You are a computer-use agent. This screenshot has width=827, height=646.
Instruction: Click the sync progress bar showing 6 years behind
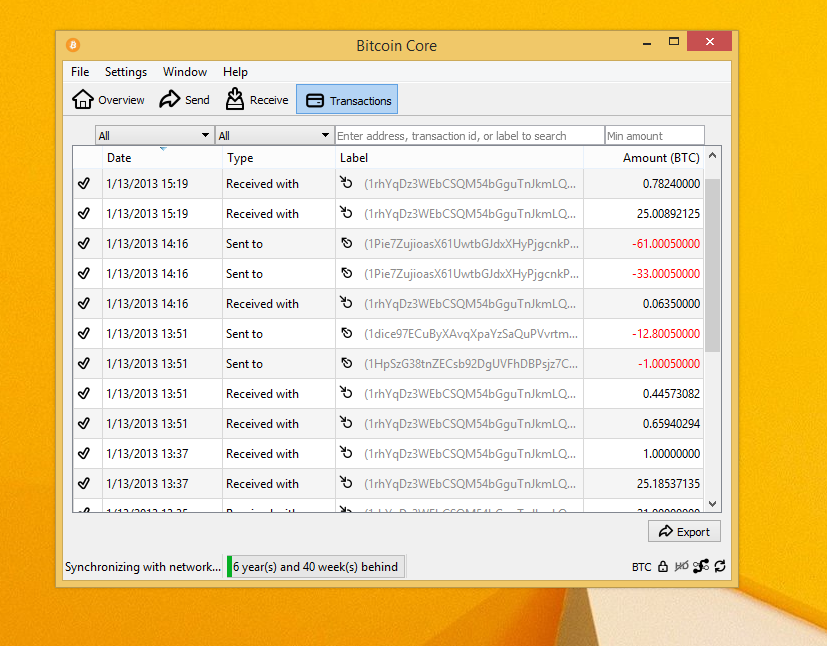point(315,567)
